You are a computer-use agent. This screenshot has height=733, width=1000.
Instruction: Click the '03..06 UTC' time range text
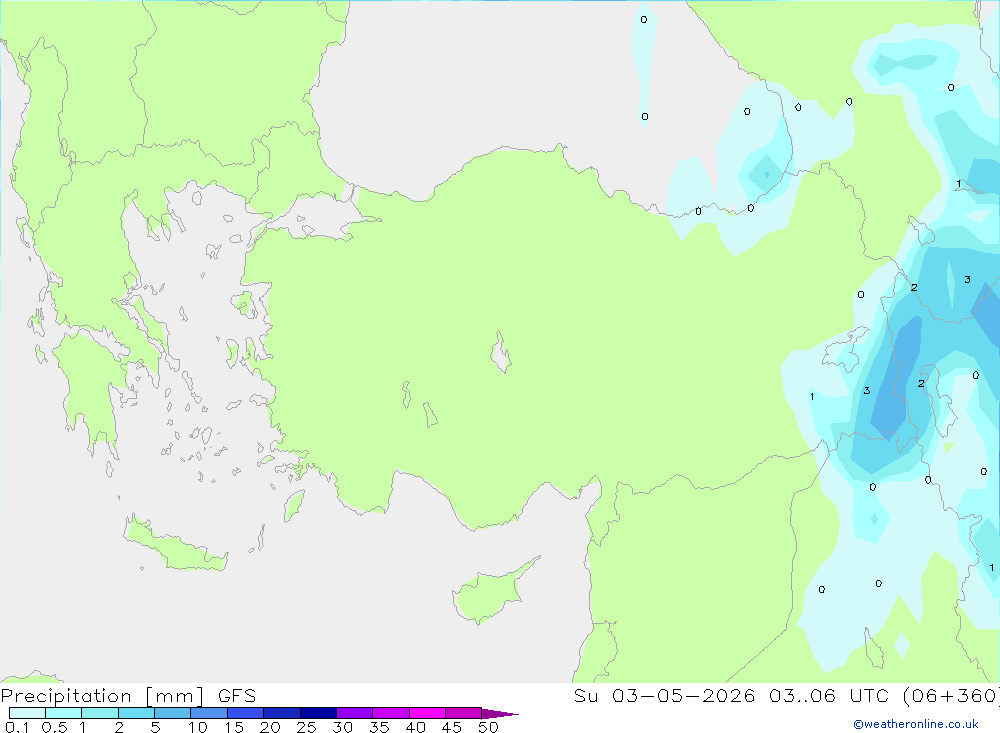pos(828,696)
